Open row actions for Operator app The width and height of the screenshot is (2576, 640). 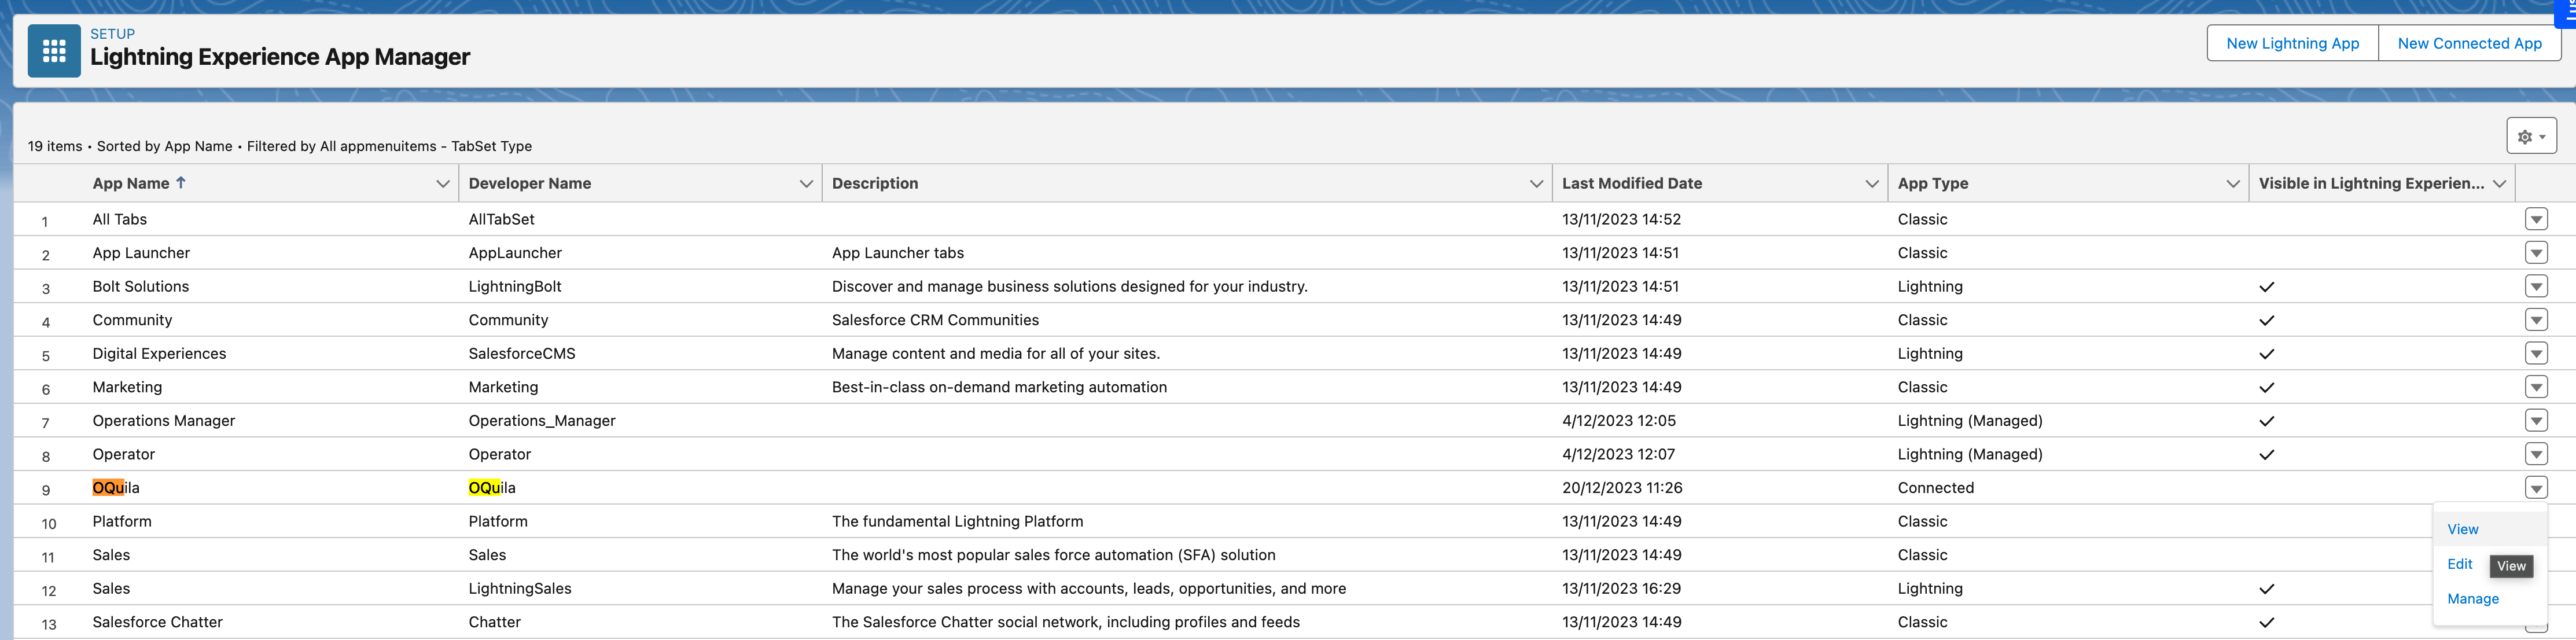click(2535, 454)
